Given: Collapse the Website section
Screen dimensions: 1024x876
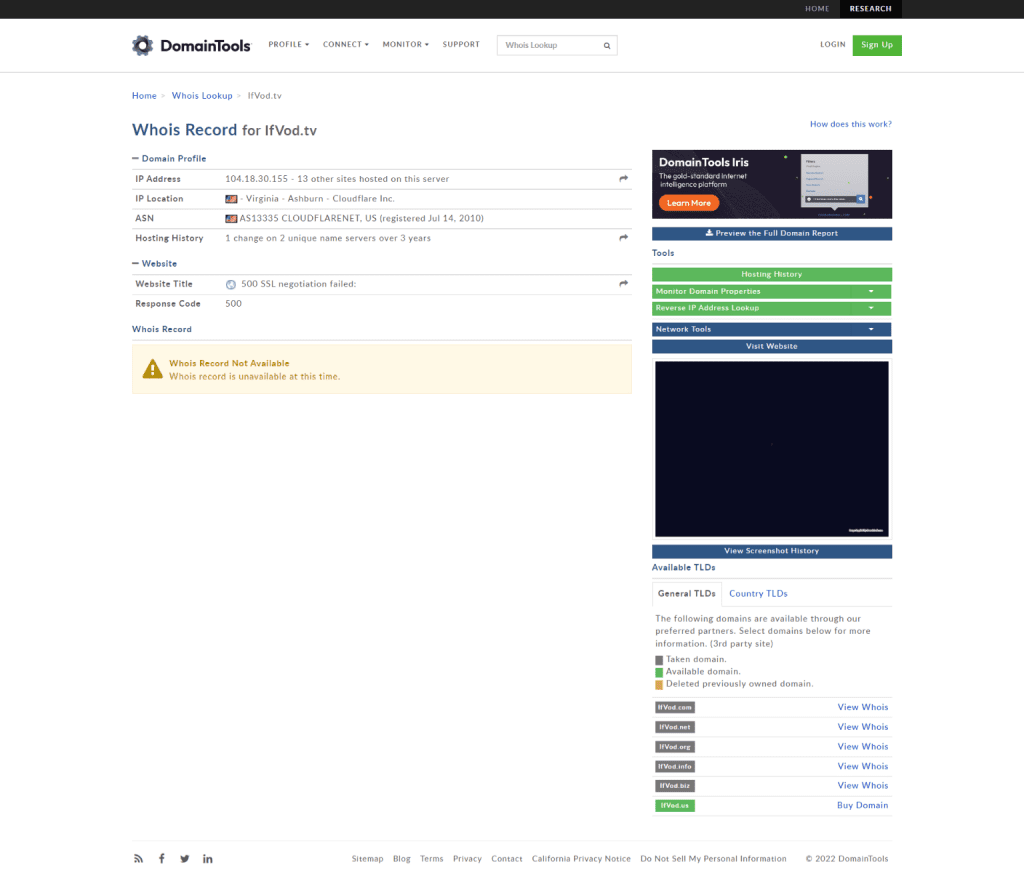Looking at the screenshot, I should point(155,263).
